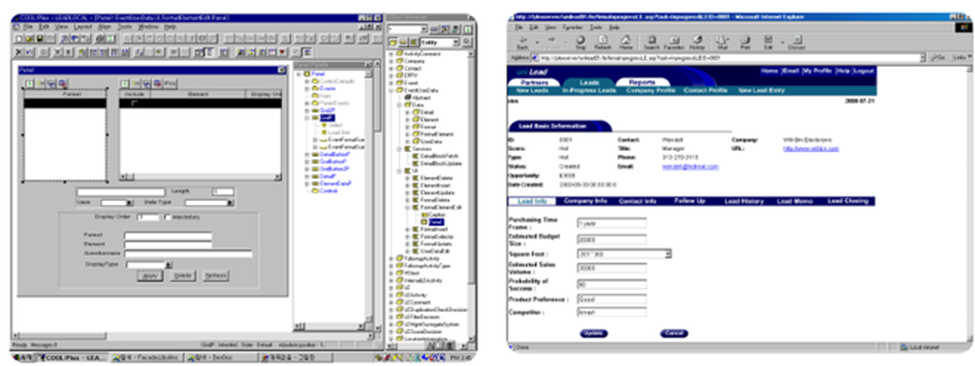Expand the Events folder in panel tree

[307, 89]
